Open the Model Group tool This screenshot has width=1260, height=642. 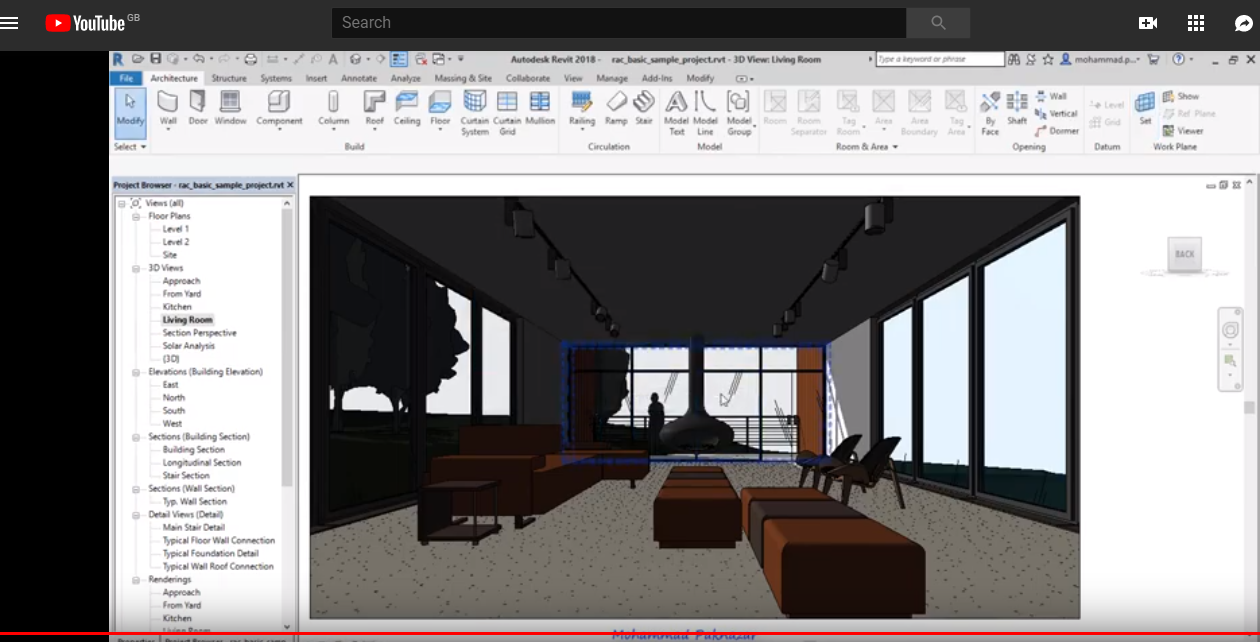coord(738,112)
